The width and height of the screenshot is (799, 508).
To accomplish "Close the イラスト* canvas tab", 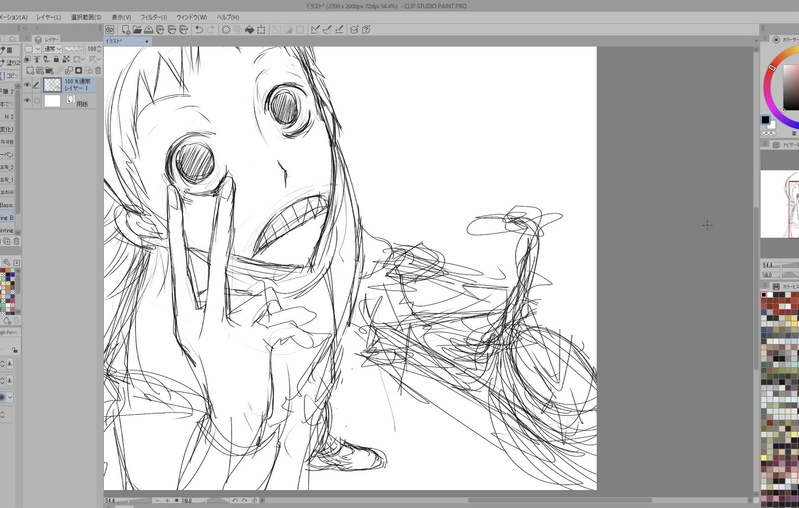I will click(147, 41).
